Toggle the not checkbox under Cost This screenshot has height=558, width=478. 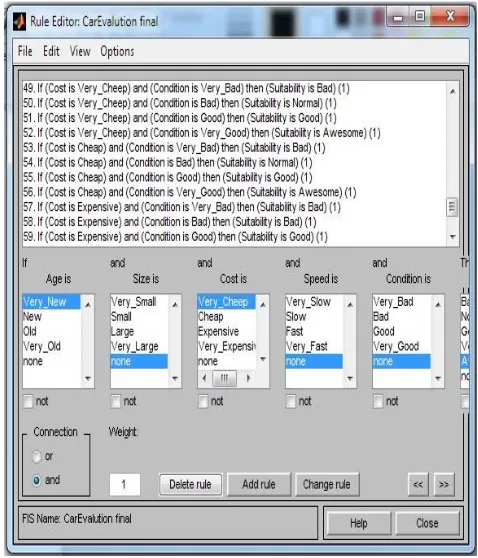point(203,402)
